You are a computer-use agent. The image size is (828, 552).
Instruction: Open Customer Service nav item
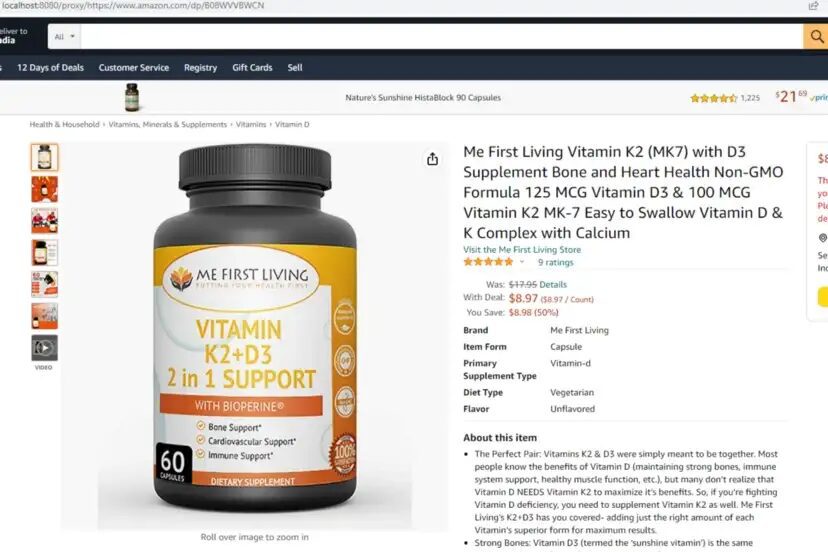click(134, 68)
